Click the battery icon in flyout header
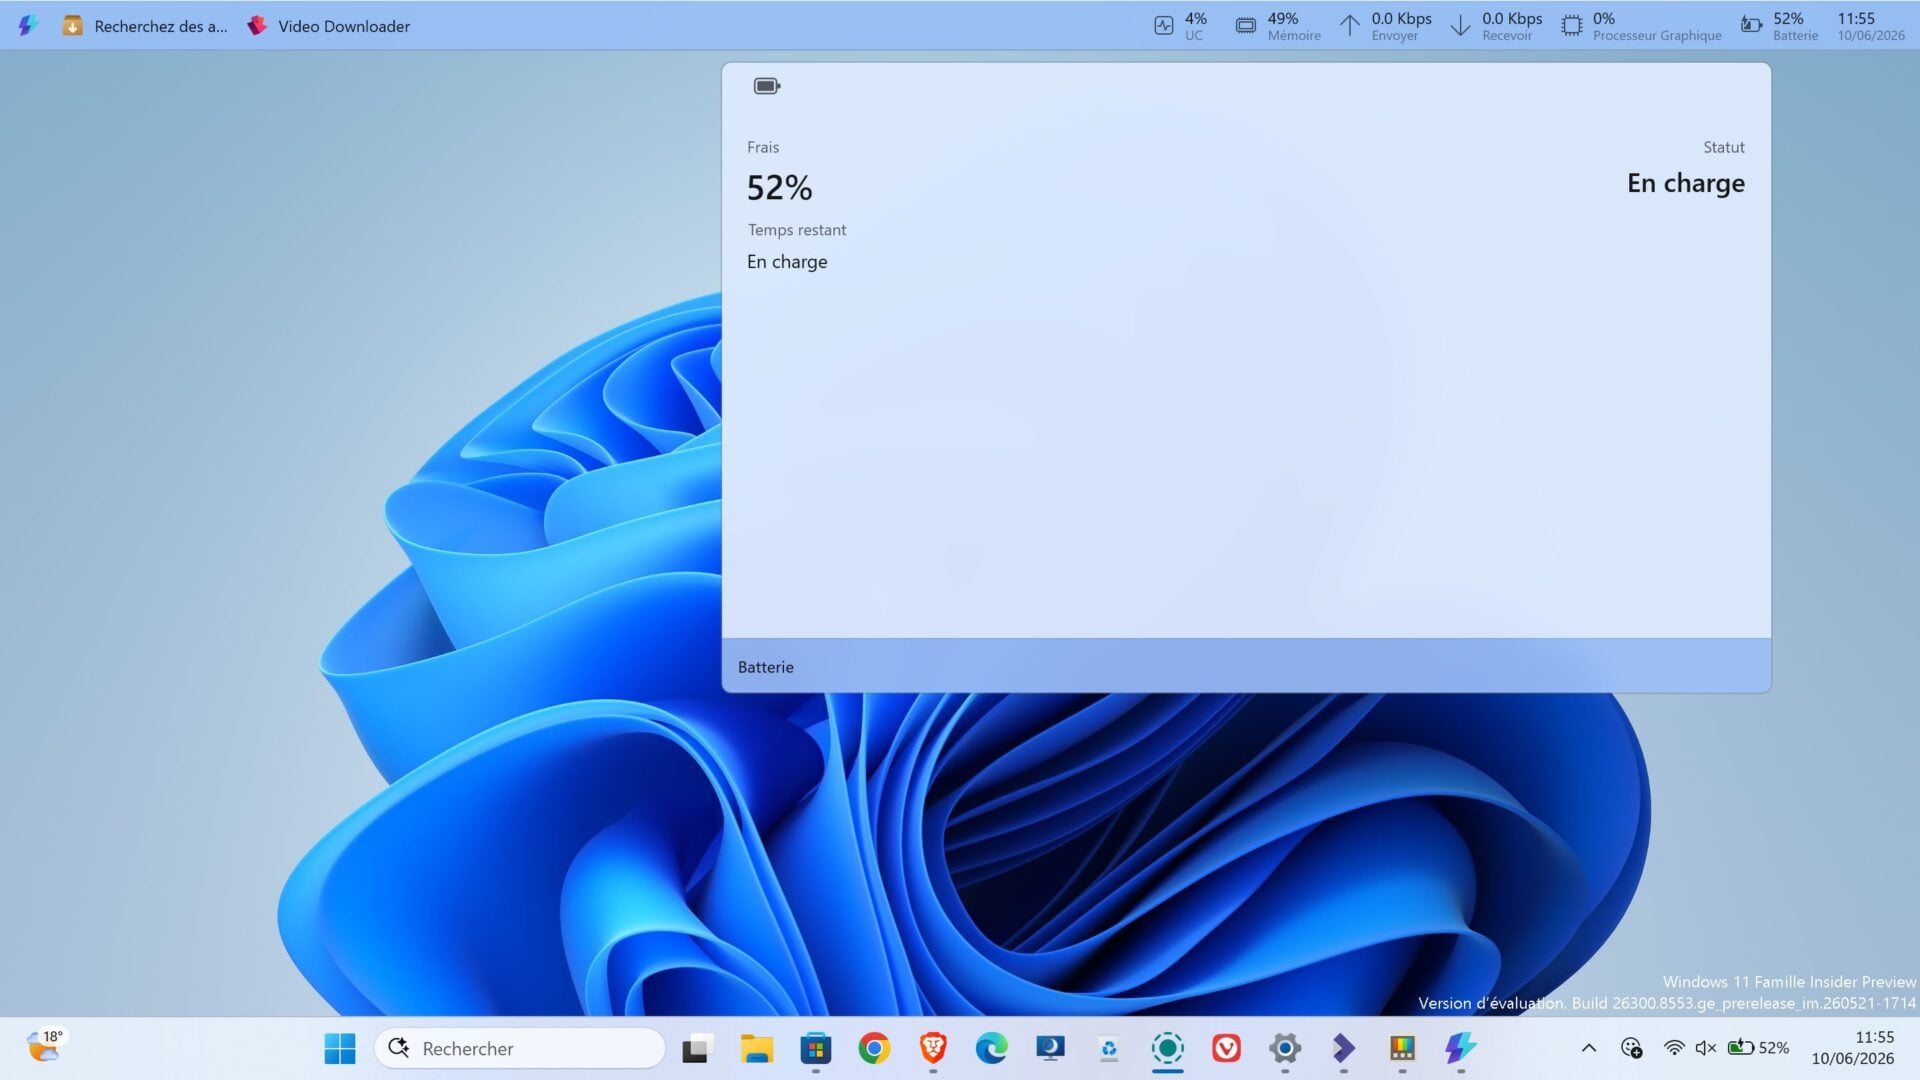 click(x=767, y=86)
